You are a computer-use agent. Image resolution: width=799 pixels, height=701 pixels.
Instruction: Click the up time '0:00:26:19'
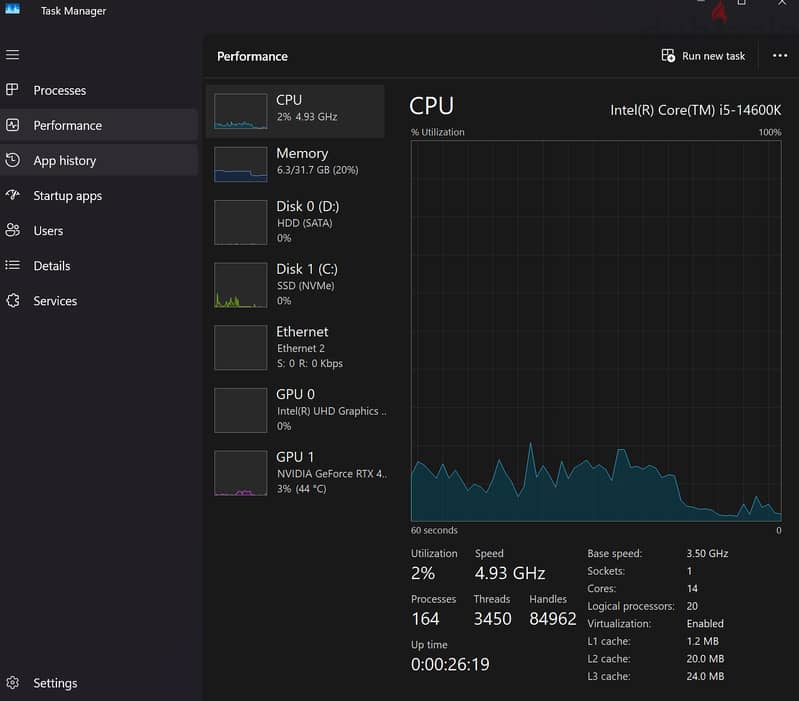[450, 664]
